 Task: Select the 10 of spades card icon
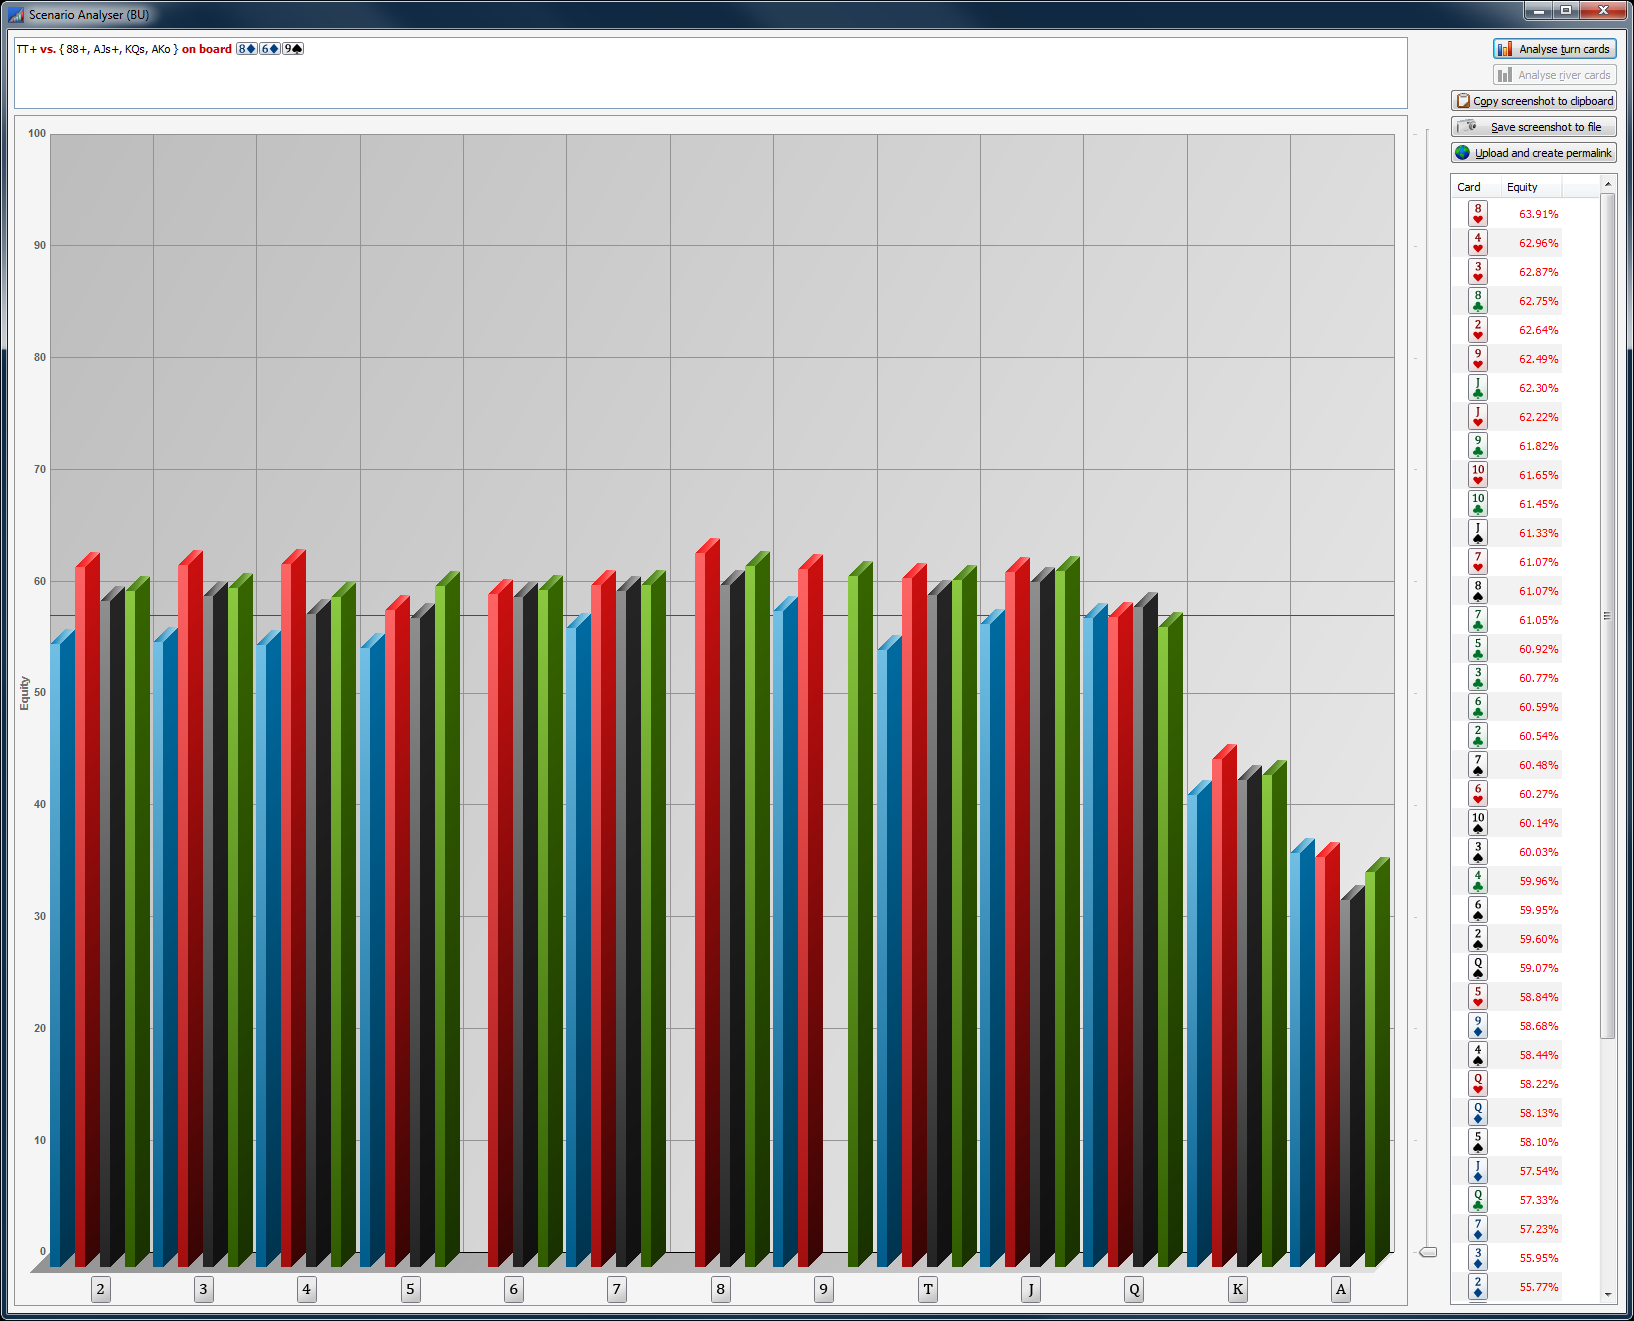coord(1477,823)
